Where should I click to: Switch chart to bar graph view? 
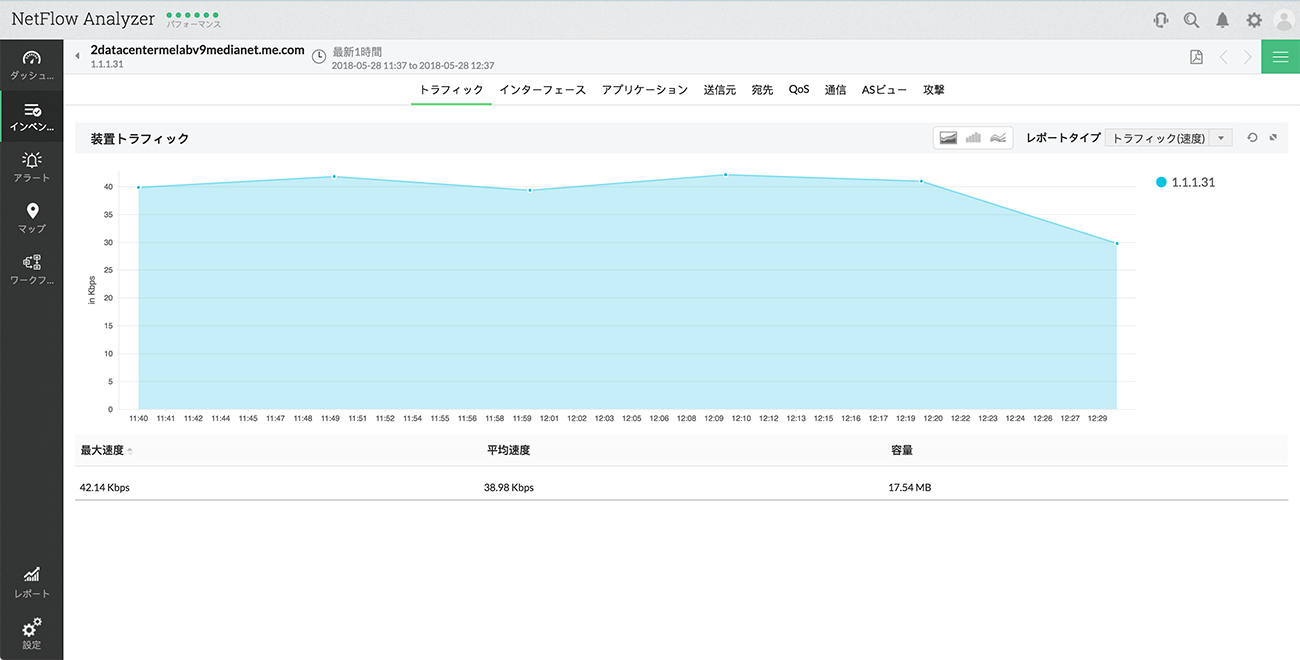[x=972, y=137]
